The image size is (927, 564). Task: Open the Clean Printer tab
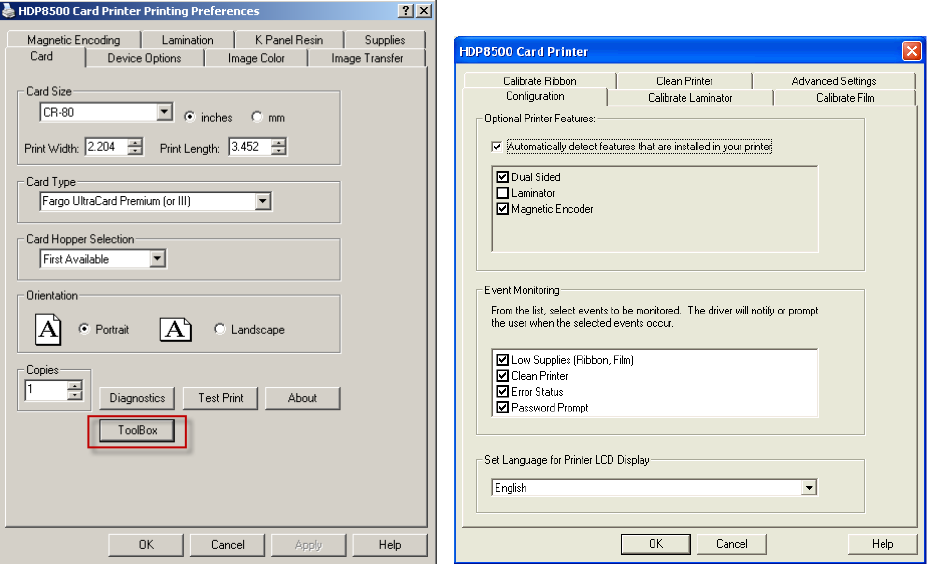(684, 80)
